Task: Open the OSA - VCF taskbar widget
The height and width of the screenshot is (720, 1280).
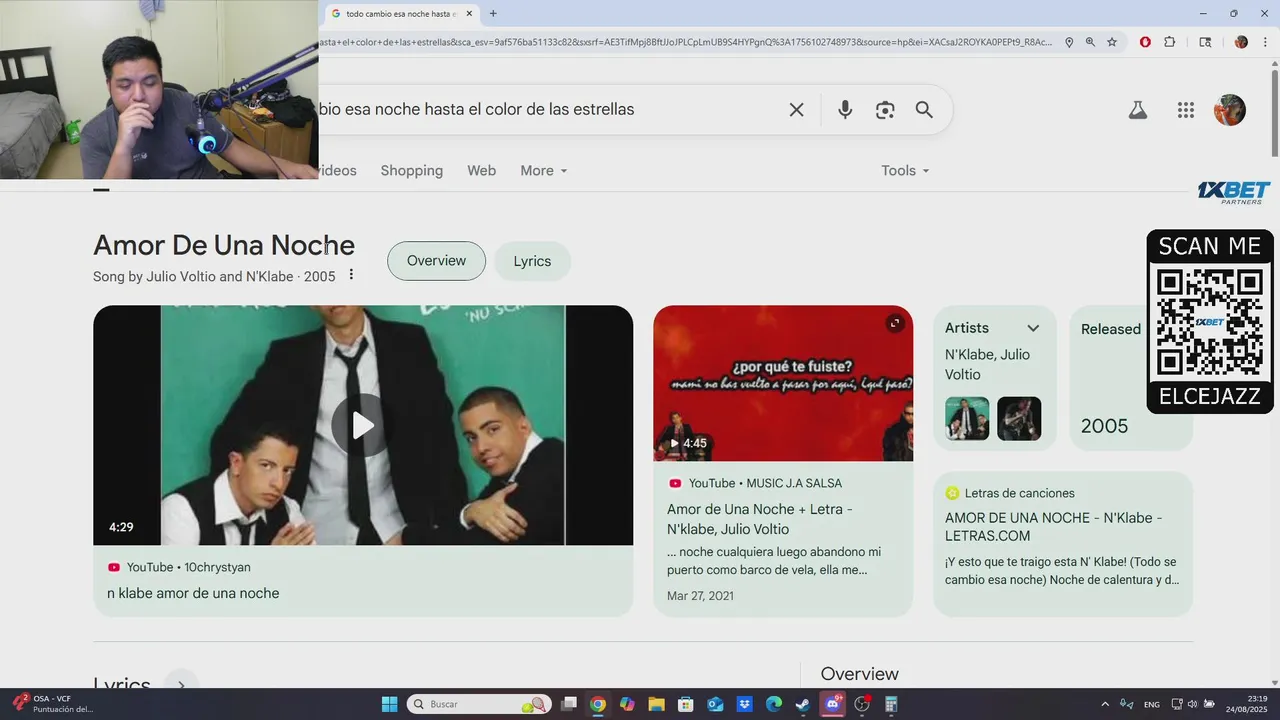Action: [x=55, y=704]
